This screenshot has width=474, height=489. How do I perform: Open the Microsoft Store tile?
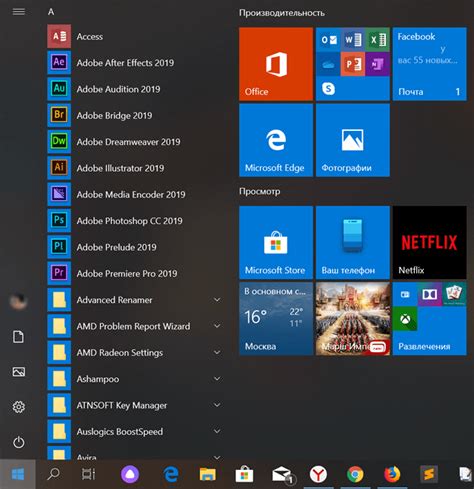[276, 242]
